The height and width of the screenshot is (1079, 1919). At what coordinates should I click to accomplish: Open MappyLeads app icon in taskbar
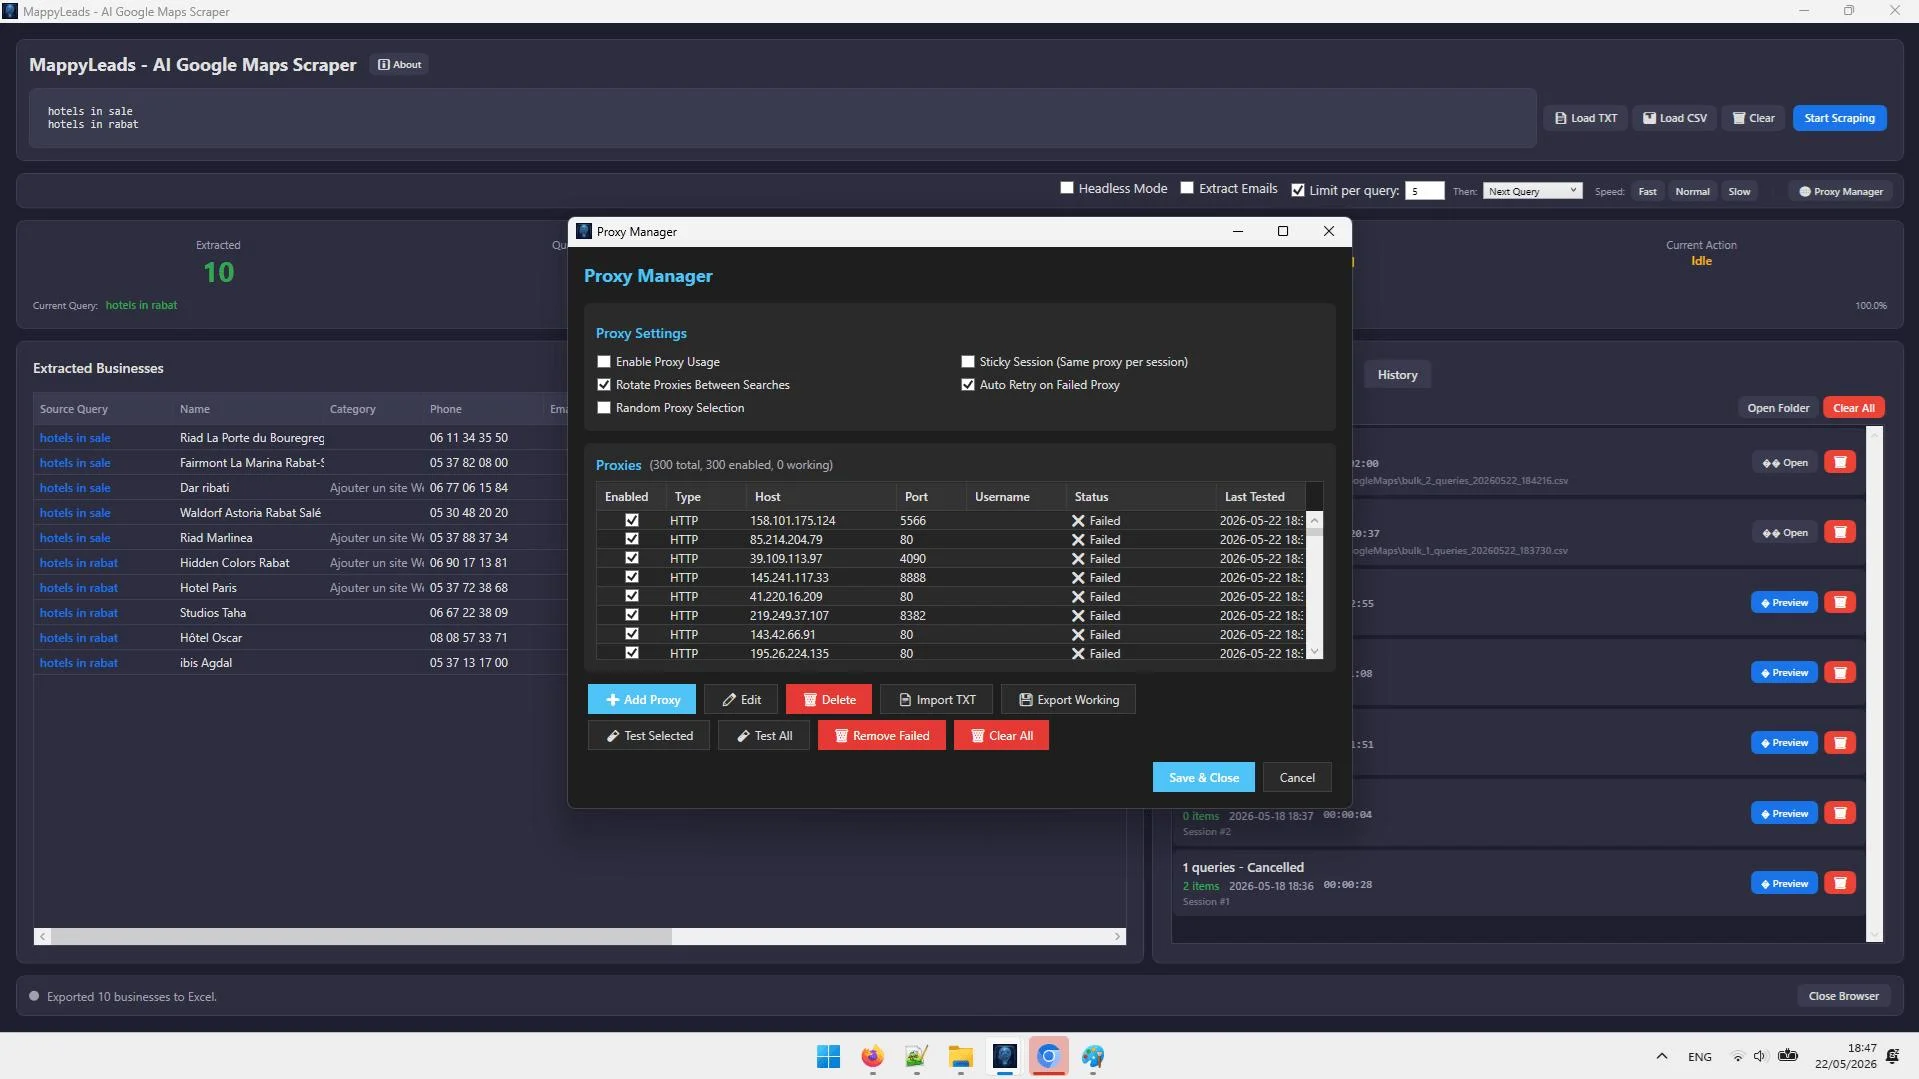pyautogui.click(x=1004, y=1056)
